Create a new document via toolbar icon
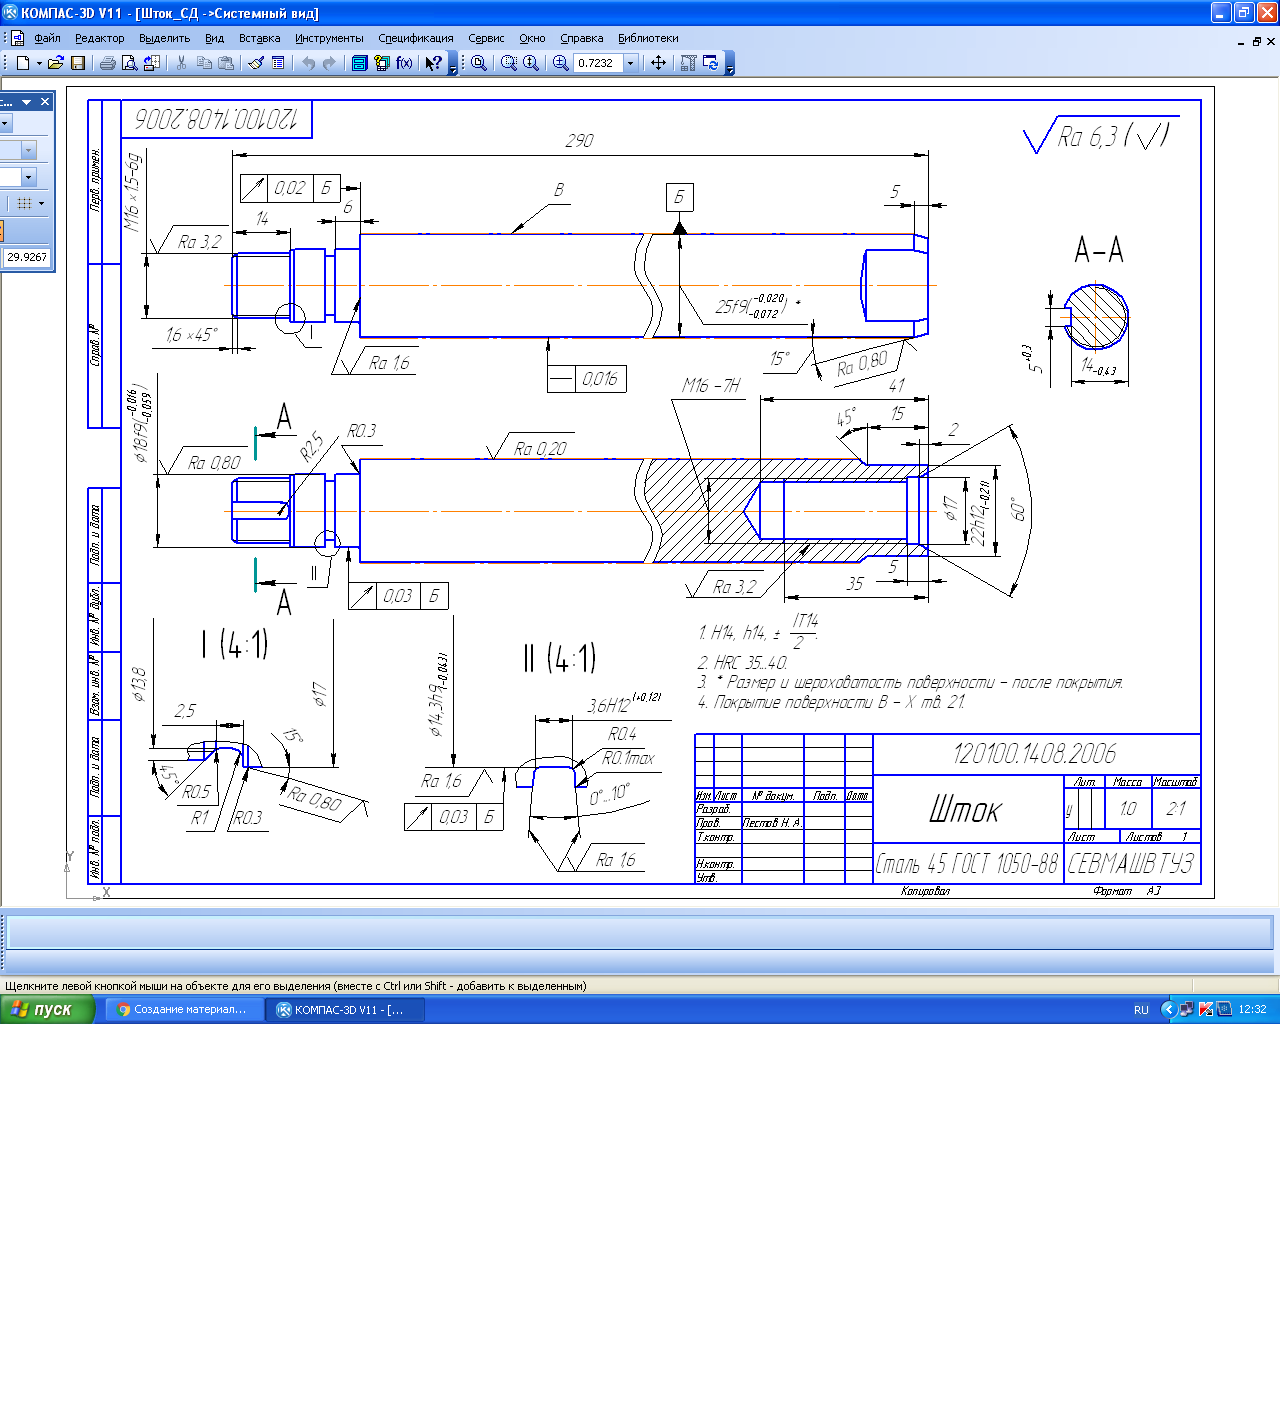Screen dimensions: 1280x1402 23,63
